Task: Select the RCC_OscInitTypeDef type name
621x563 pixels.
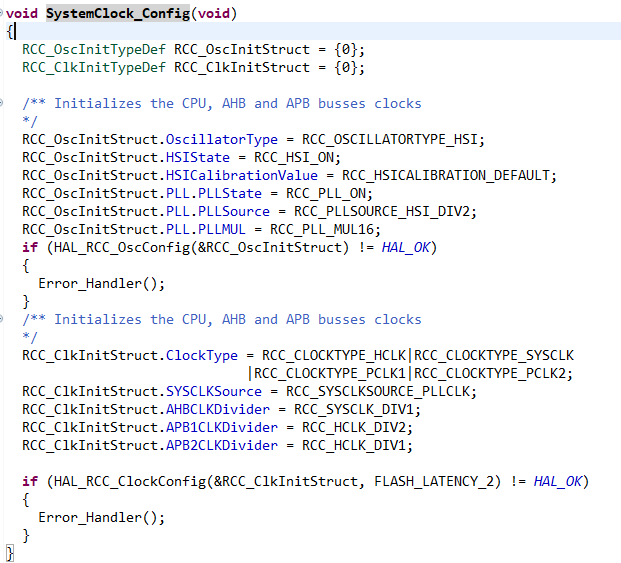Action: 94,49
